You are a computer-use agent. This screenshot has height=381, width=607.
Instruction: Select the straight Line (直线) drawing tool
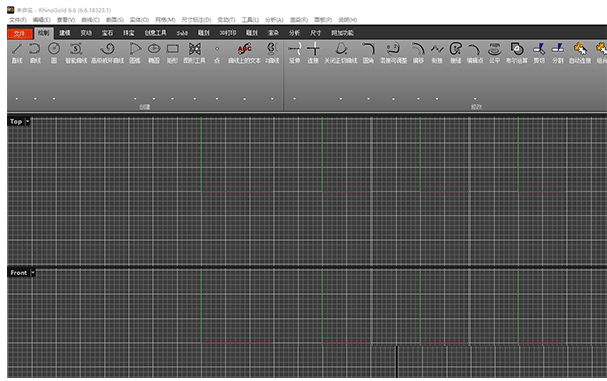(x=17, y=49)
